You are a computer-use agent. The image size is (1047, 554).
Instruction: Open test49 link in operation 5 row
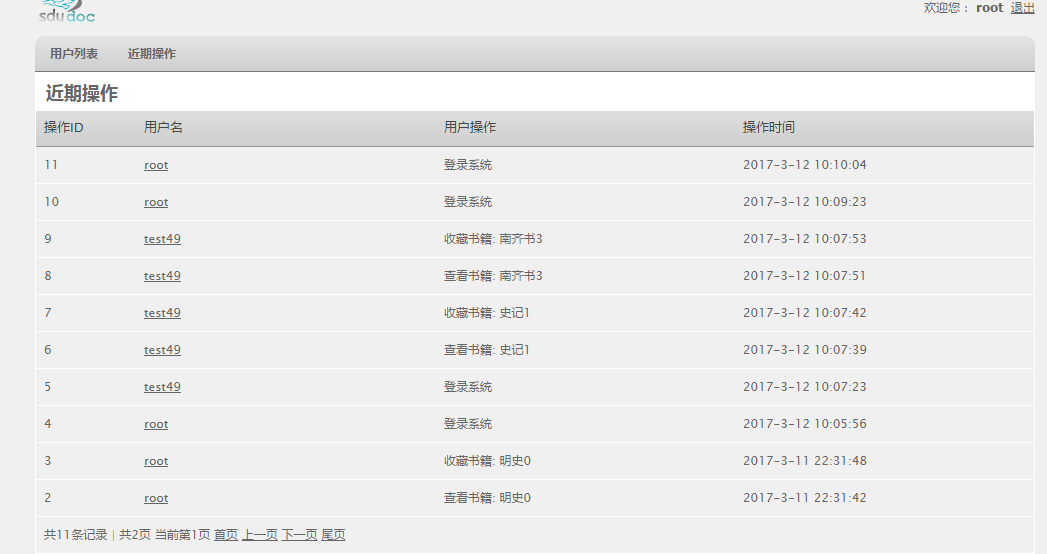pyautogui.click(x=162, y=387)
